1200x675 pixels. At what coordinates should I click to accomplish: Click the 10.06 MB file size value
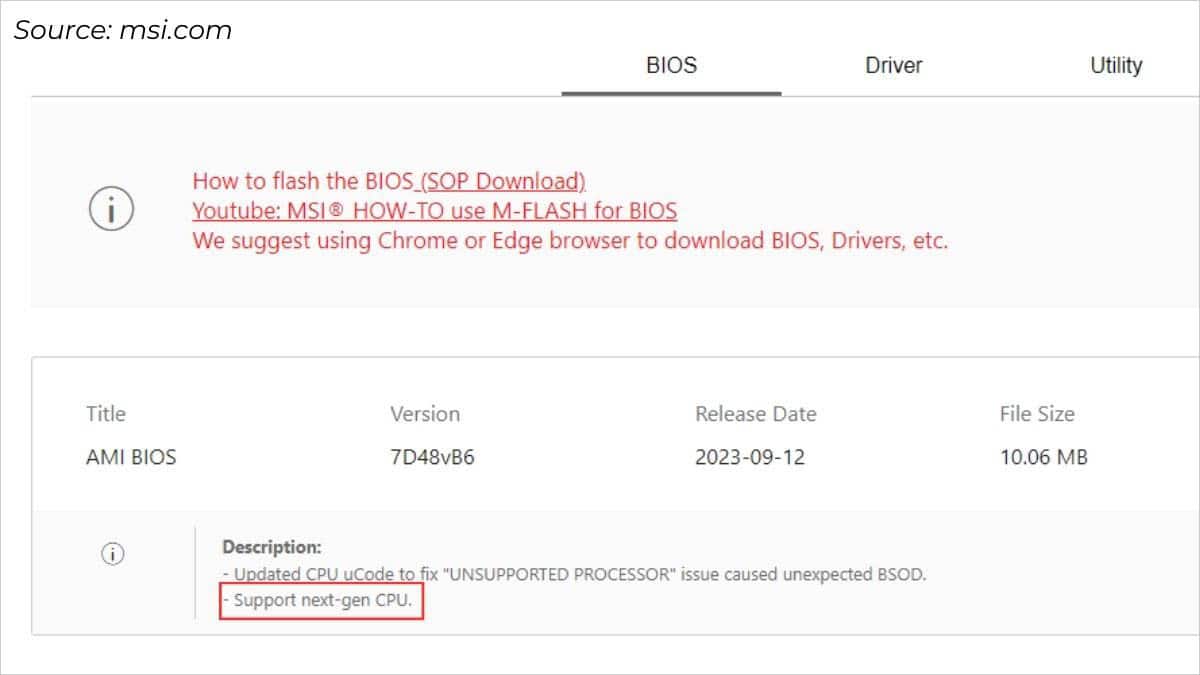click(1043, 458)
